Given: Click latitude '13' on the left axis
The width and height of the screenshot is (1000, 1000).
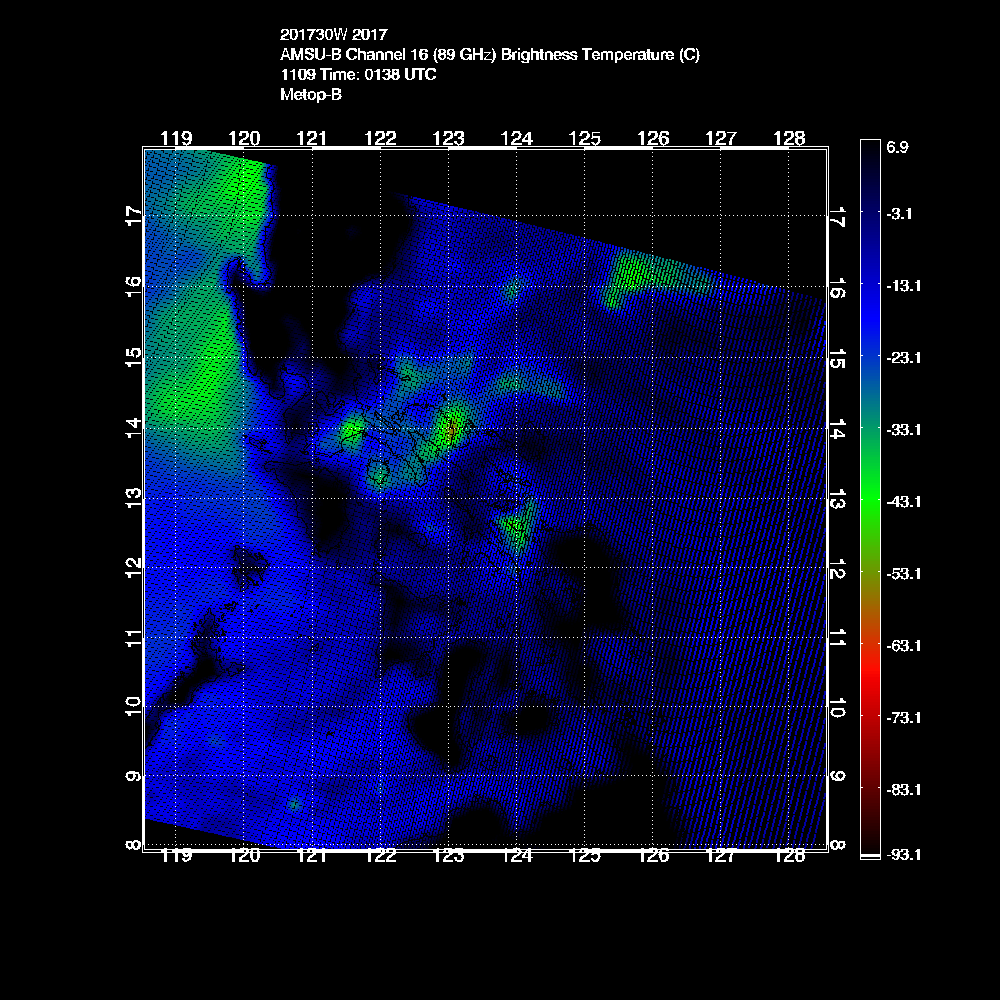Looking at the screenshot, I should click(133, 497).
